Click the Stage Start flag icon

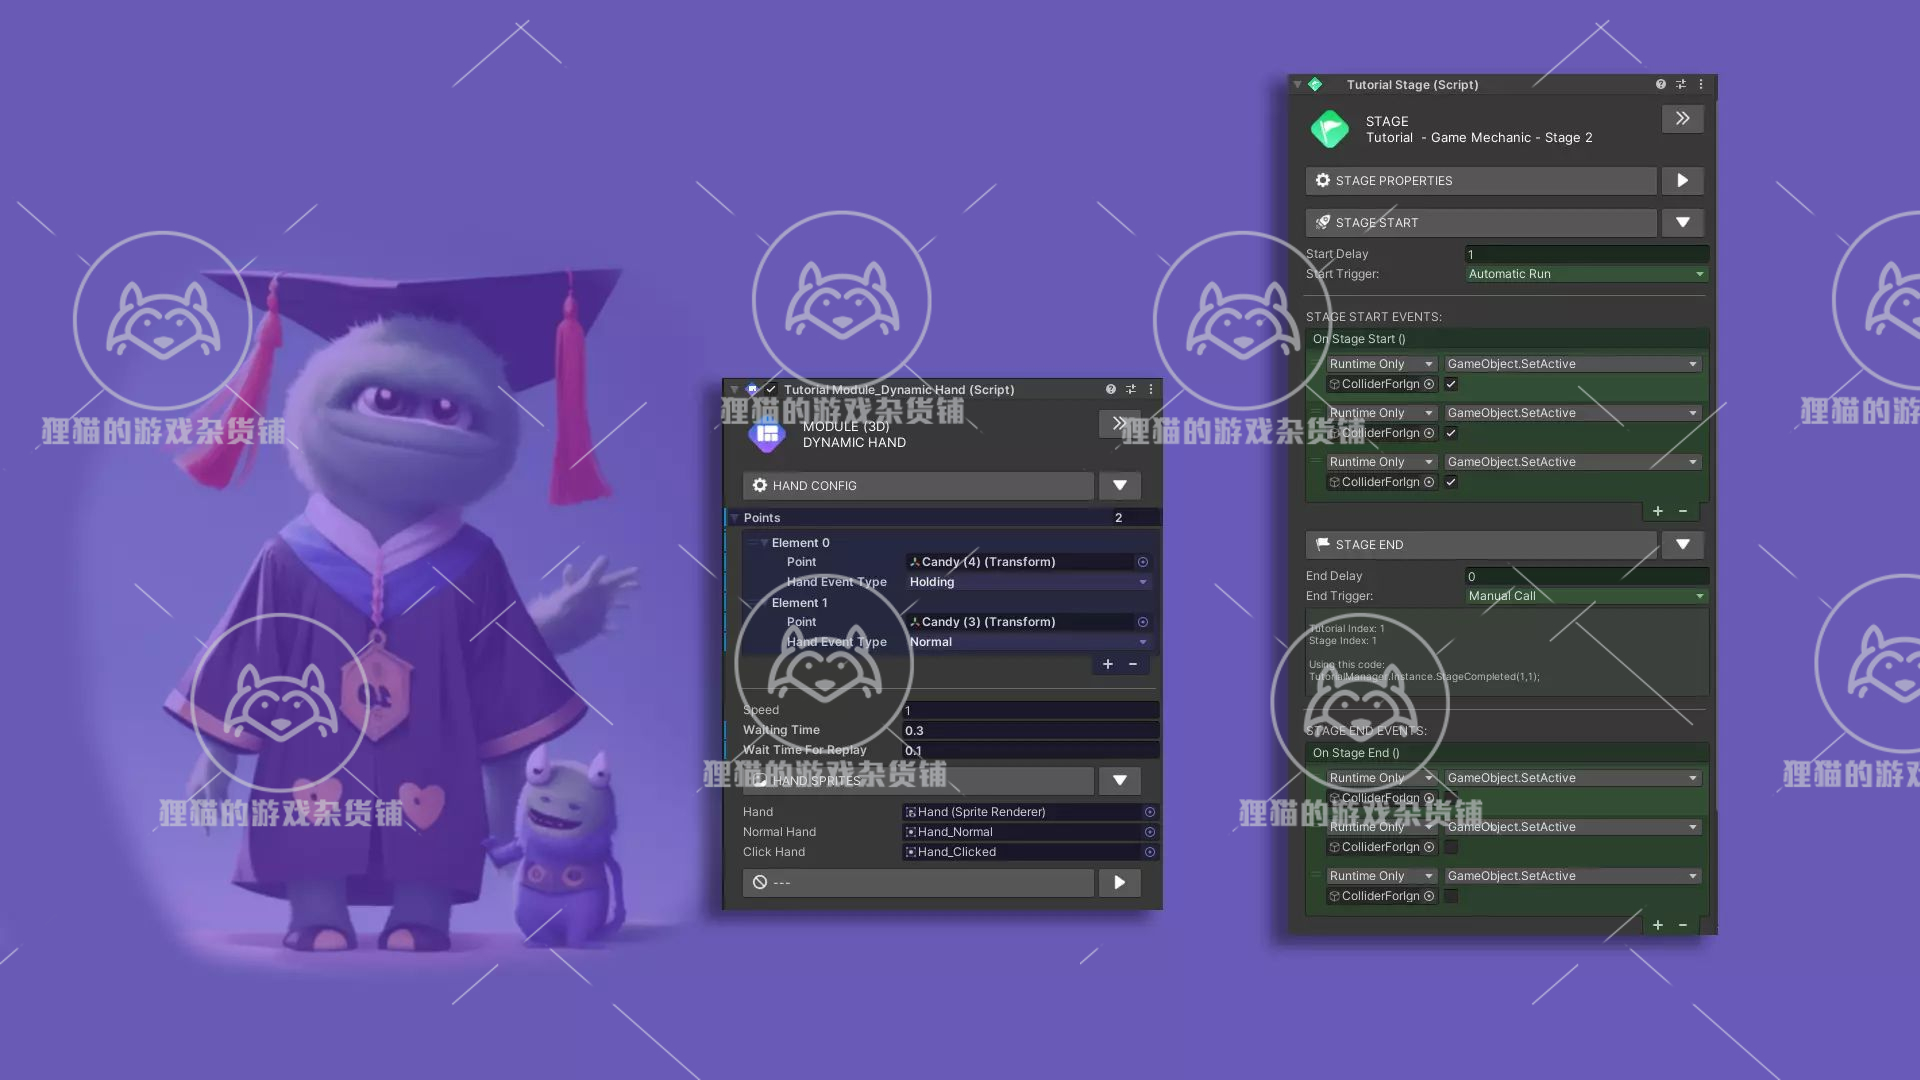pos(1323,220)
